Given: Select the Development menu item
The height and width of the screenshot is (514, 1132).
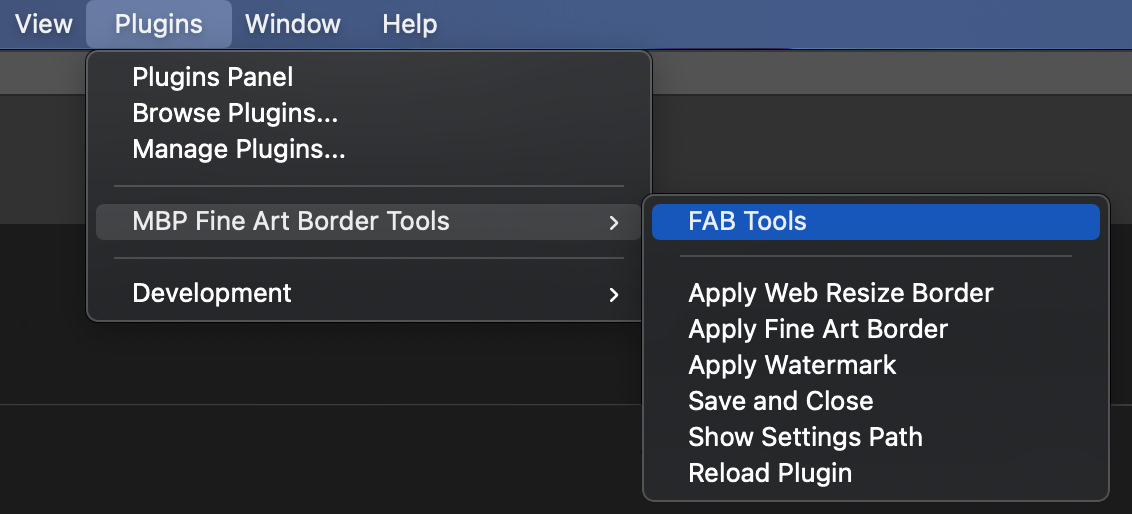Looking at the screenshot, I should (x=212, y=293).
